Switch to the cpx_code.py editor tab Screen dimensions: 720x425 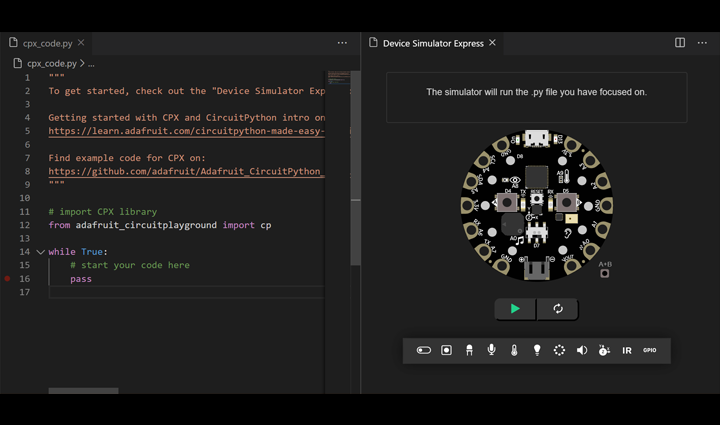[x=47, y=43]
